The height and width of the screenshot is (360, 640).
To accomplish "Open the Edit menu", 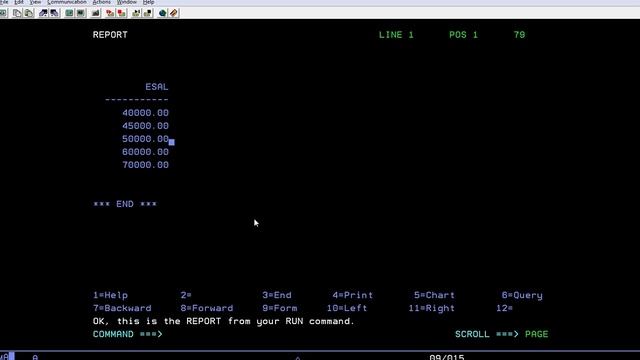I will click(x=19, y=2).
